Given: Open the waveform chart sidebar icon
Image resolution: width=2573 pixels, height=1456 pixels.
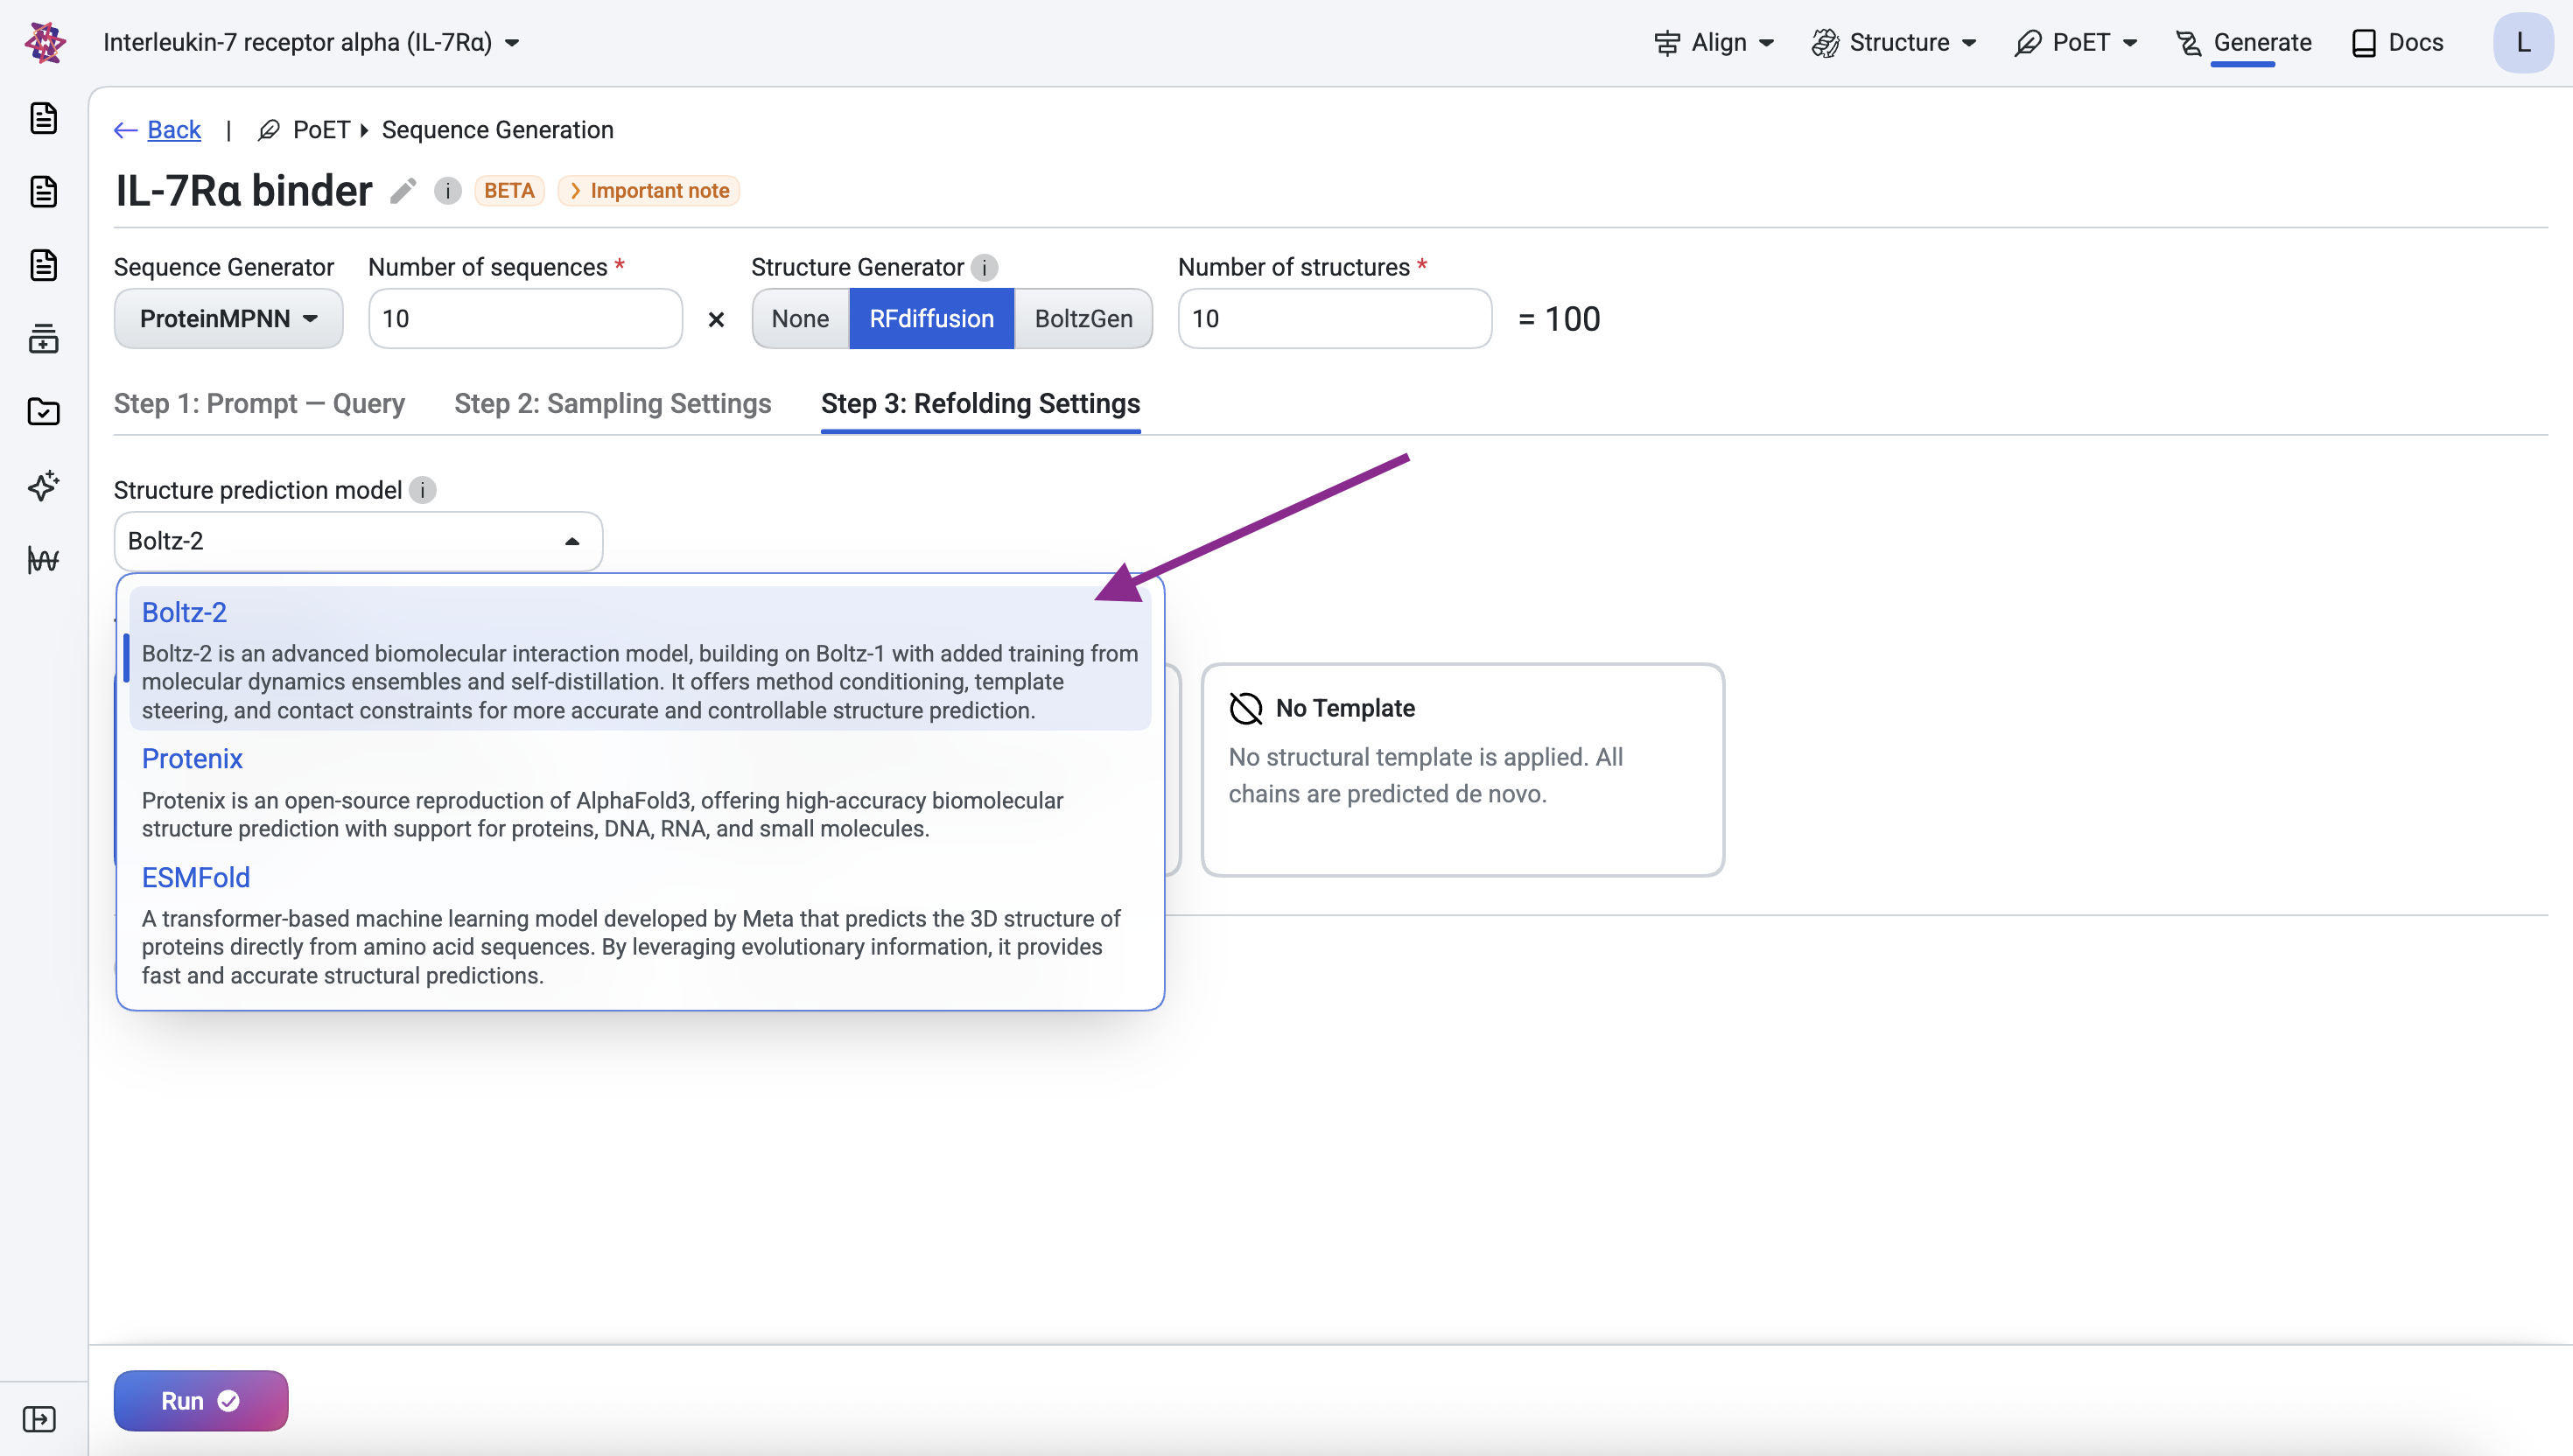Looking at the screenshot, I should [43, 560].
